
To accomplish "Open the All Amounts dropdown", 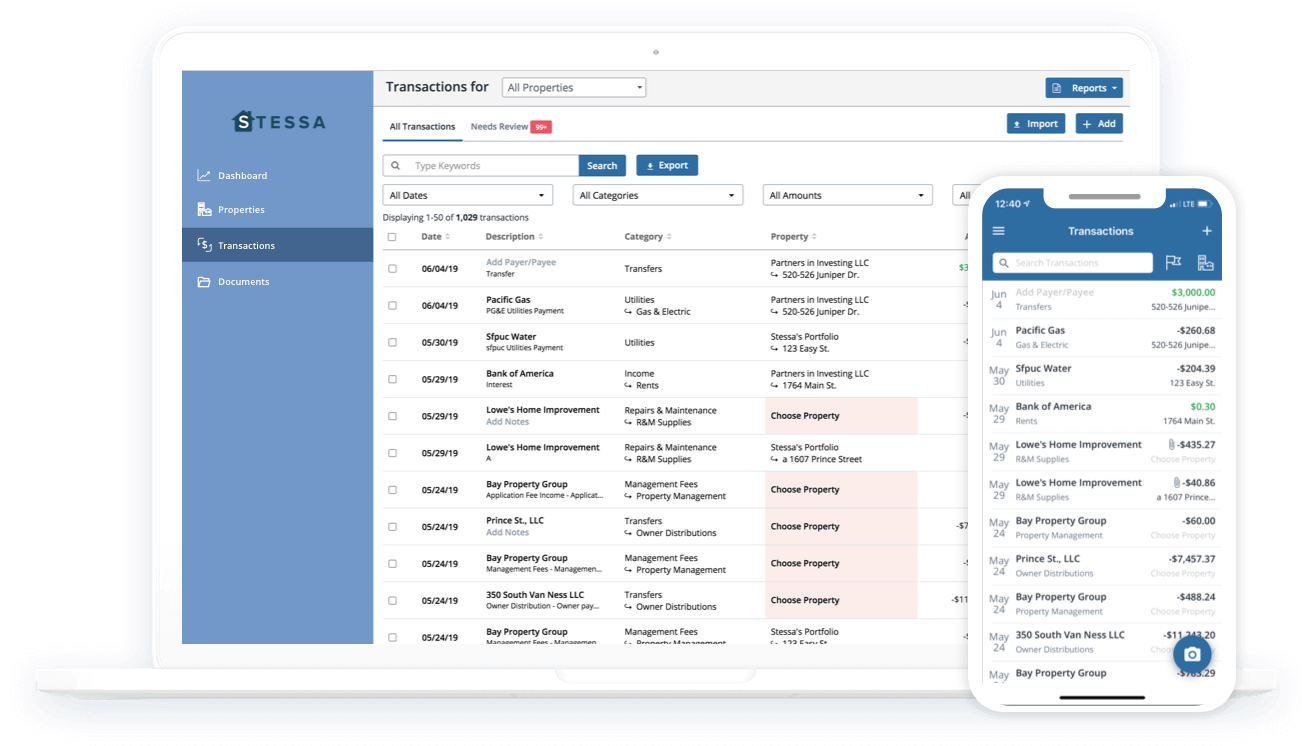I will tap(847, 194).
